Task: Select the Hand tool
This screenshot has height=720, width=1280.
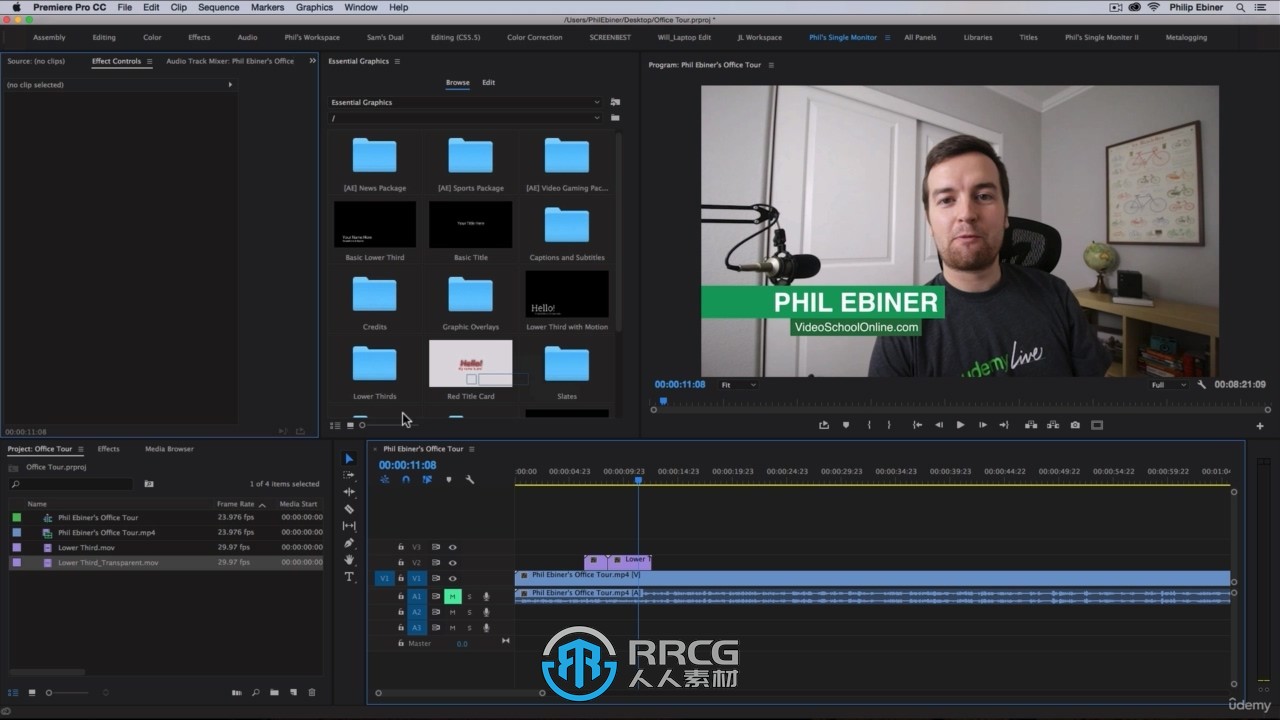Action: pyautogui.click(x=349, y=560)
